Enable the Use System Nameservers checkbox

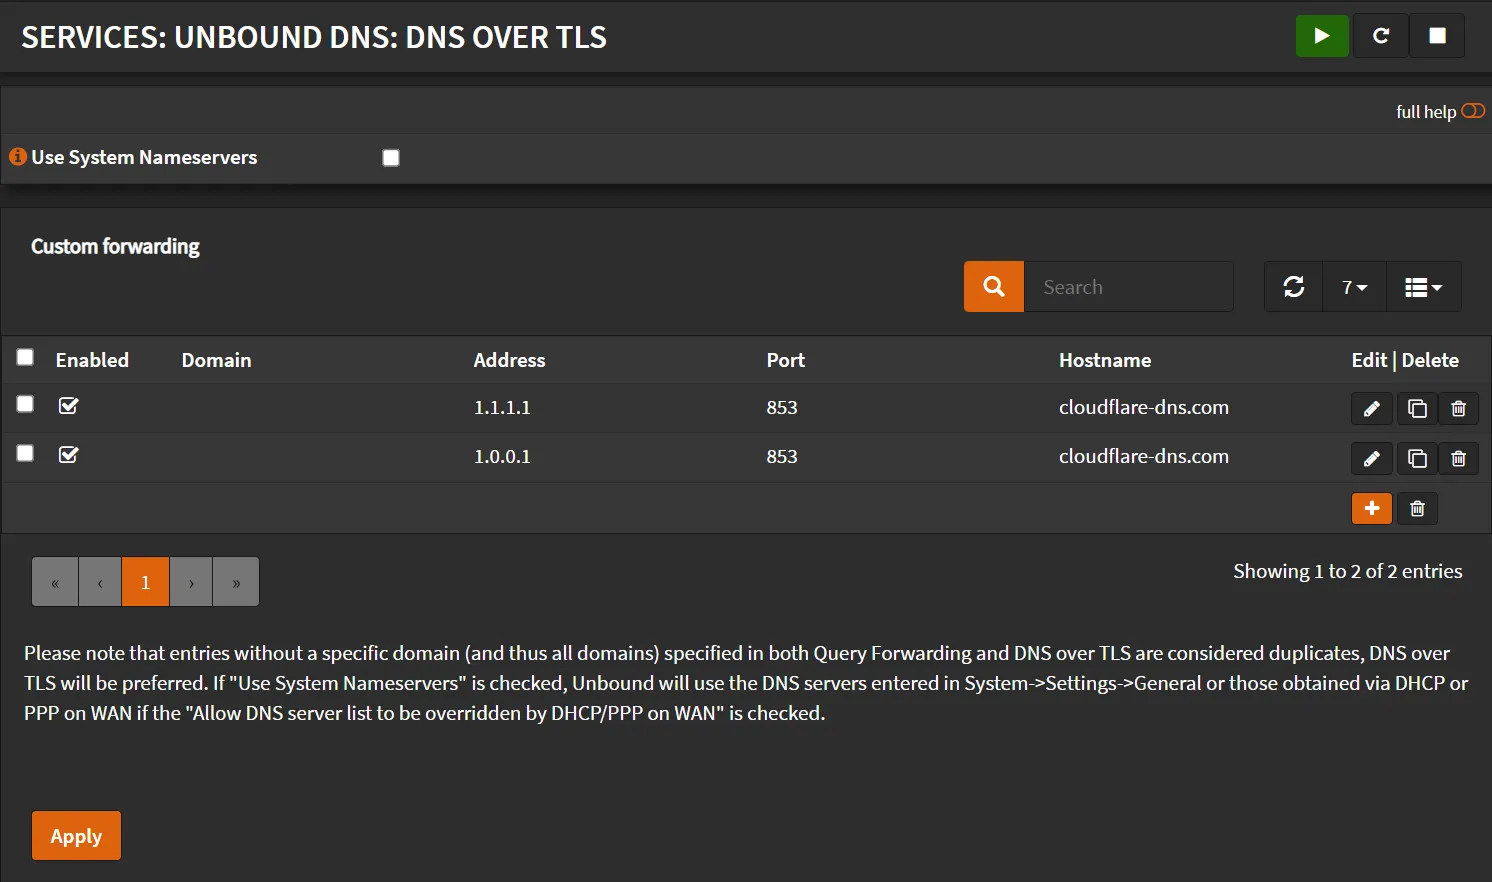pyautogui.click(x=391, y=158)
